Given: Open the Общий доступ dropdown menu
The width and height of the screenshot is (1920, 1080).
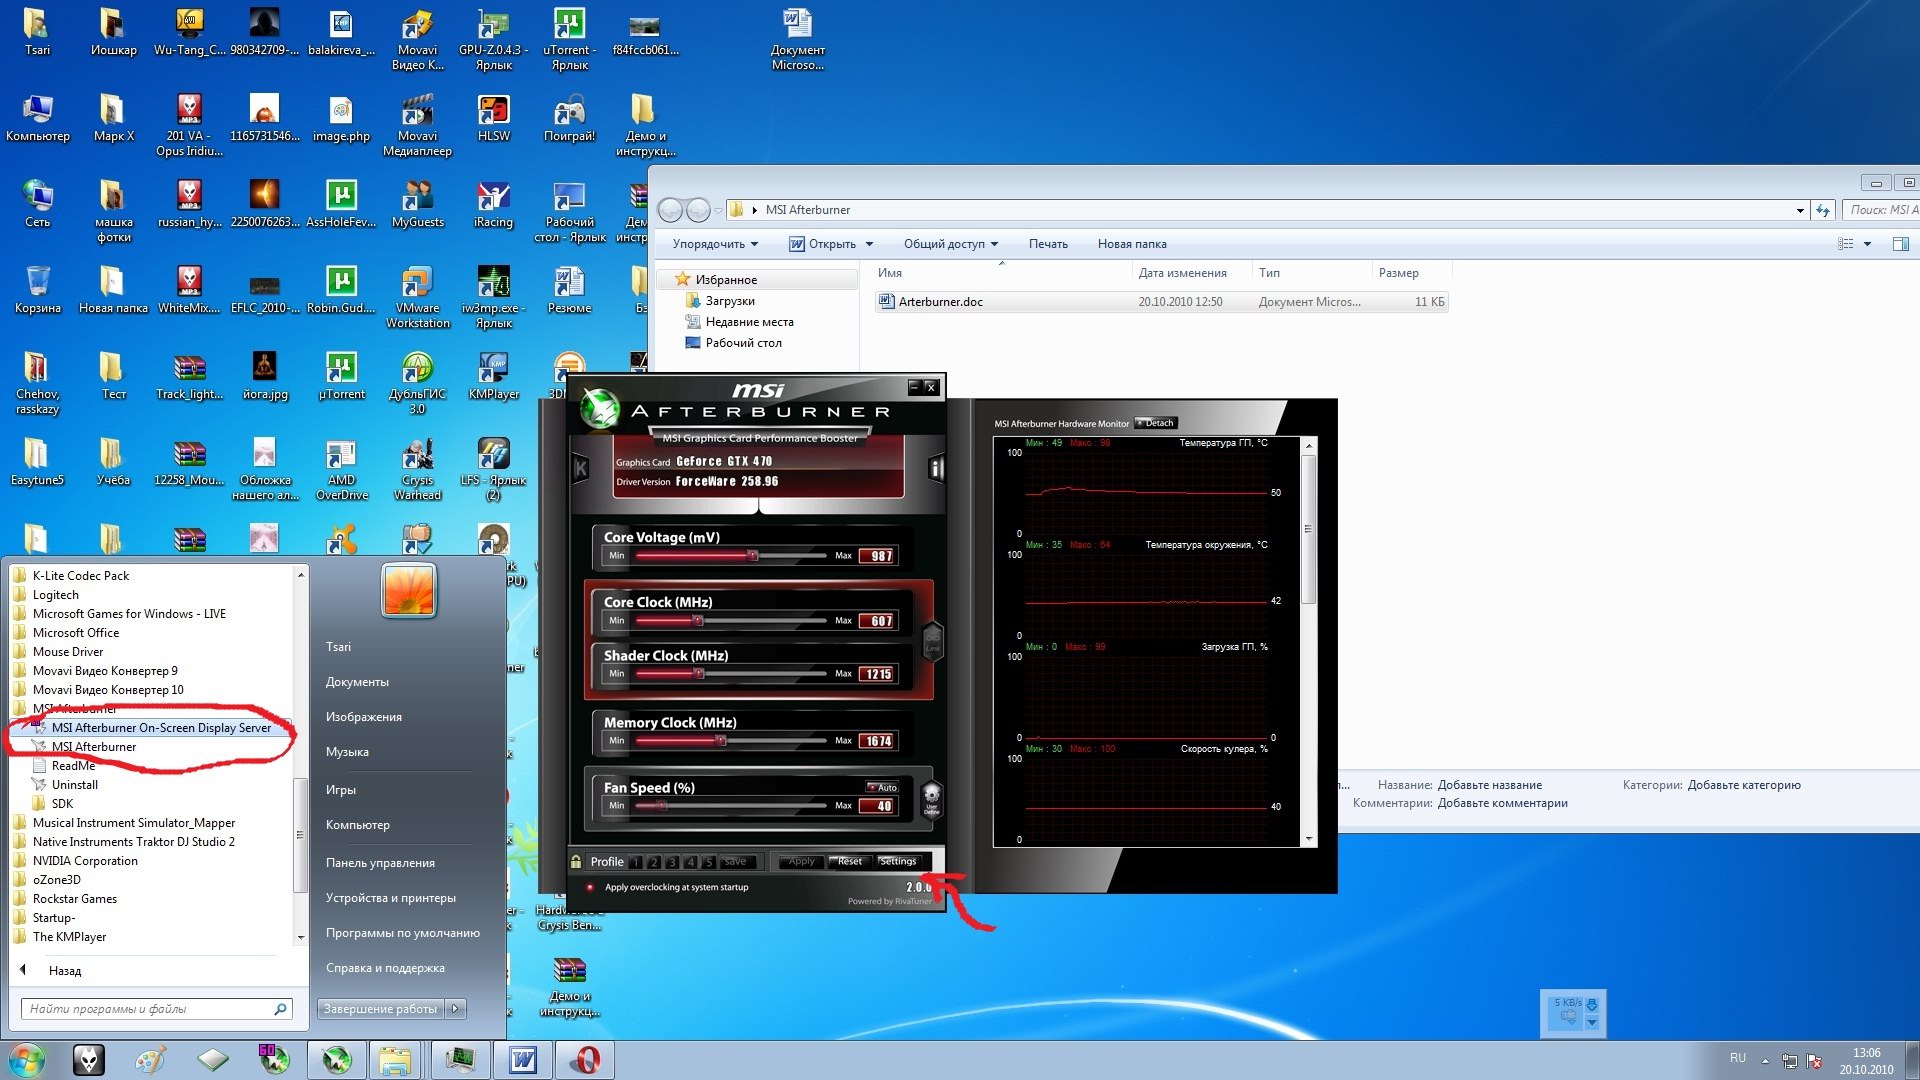Looking at the screenshot, I should (x=950, y=244).
